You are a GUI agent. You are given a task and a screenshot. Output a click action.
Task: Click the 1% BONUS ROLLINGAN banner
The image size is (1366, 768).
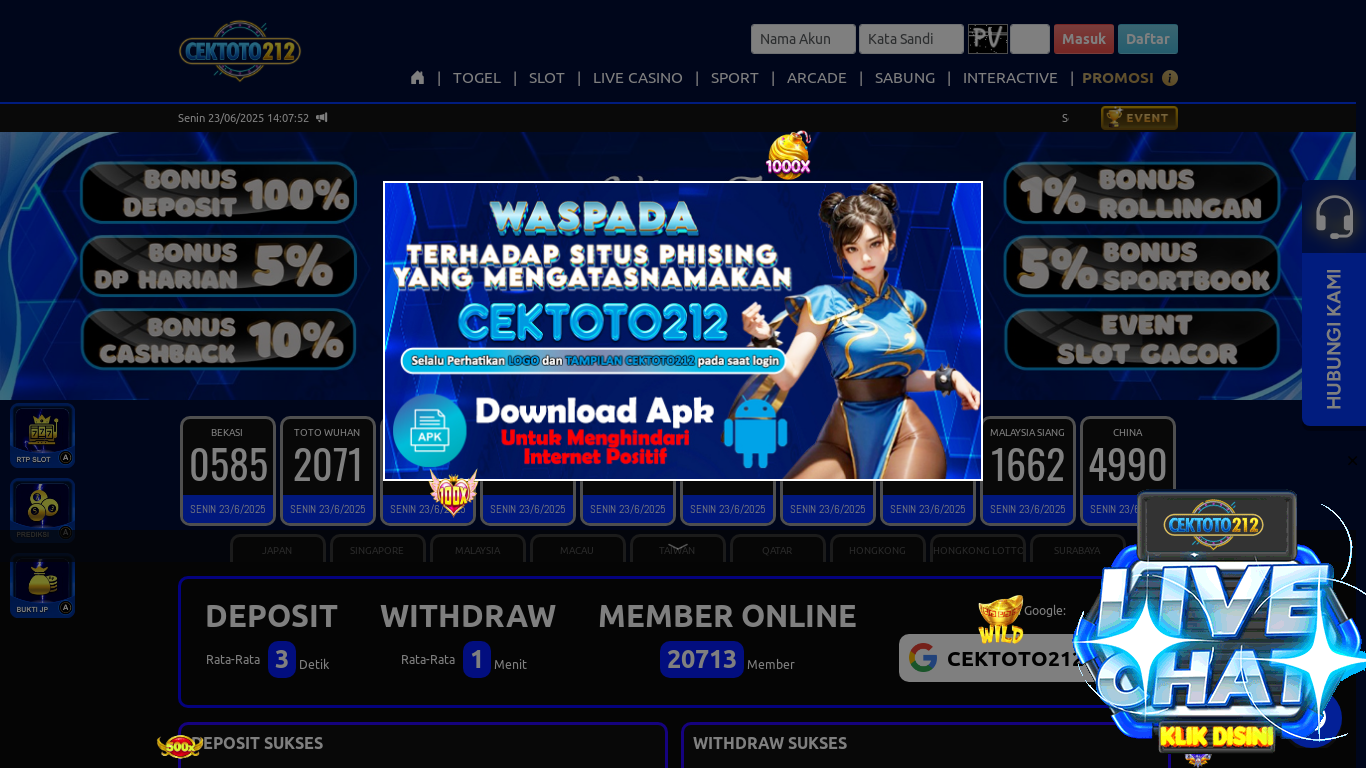coord(1142,192)
